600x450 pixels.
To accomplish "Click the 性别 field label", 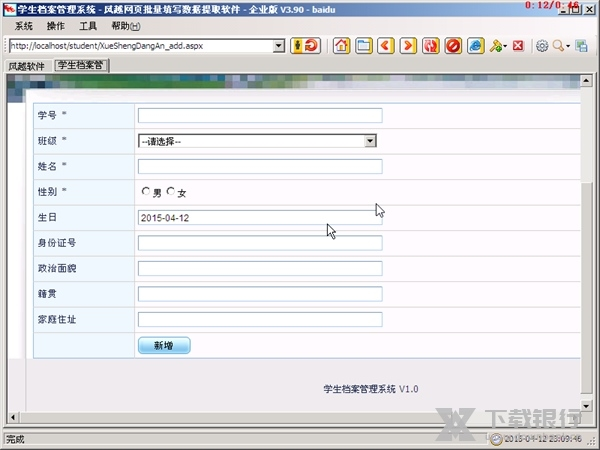I will [47, 192].
